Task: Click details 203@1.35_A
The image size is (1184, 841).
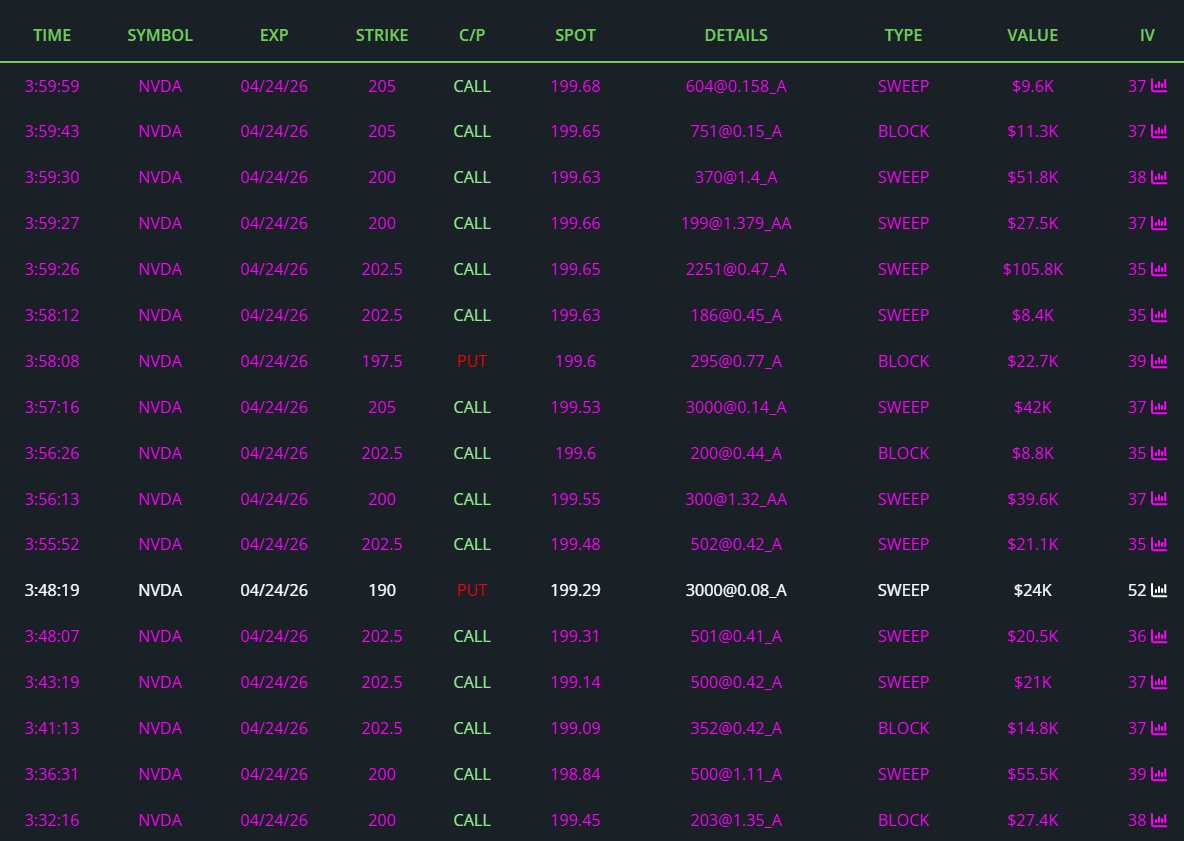Action: coord(736,821)
